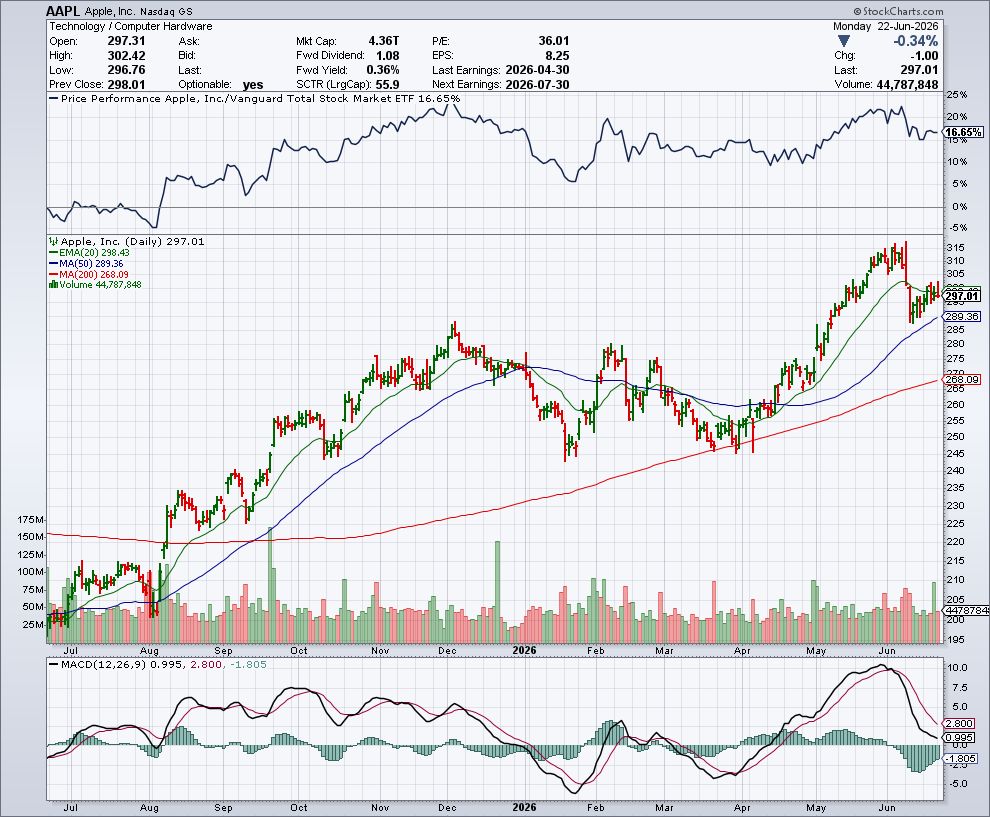Click the 'MA(200) 268.09' legend entry
Screen dimensions: 990x817
click(93, 274)
